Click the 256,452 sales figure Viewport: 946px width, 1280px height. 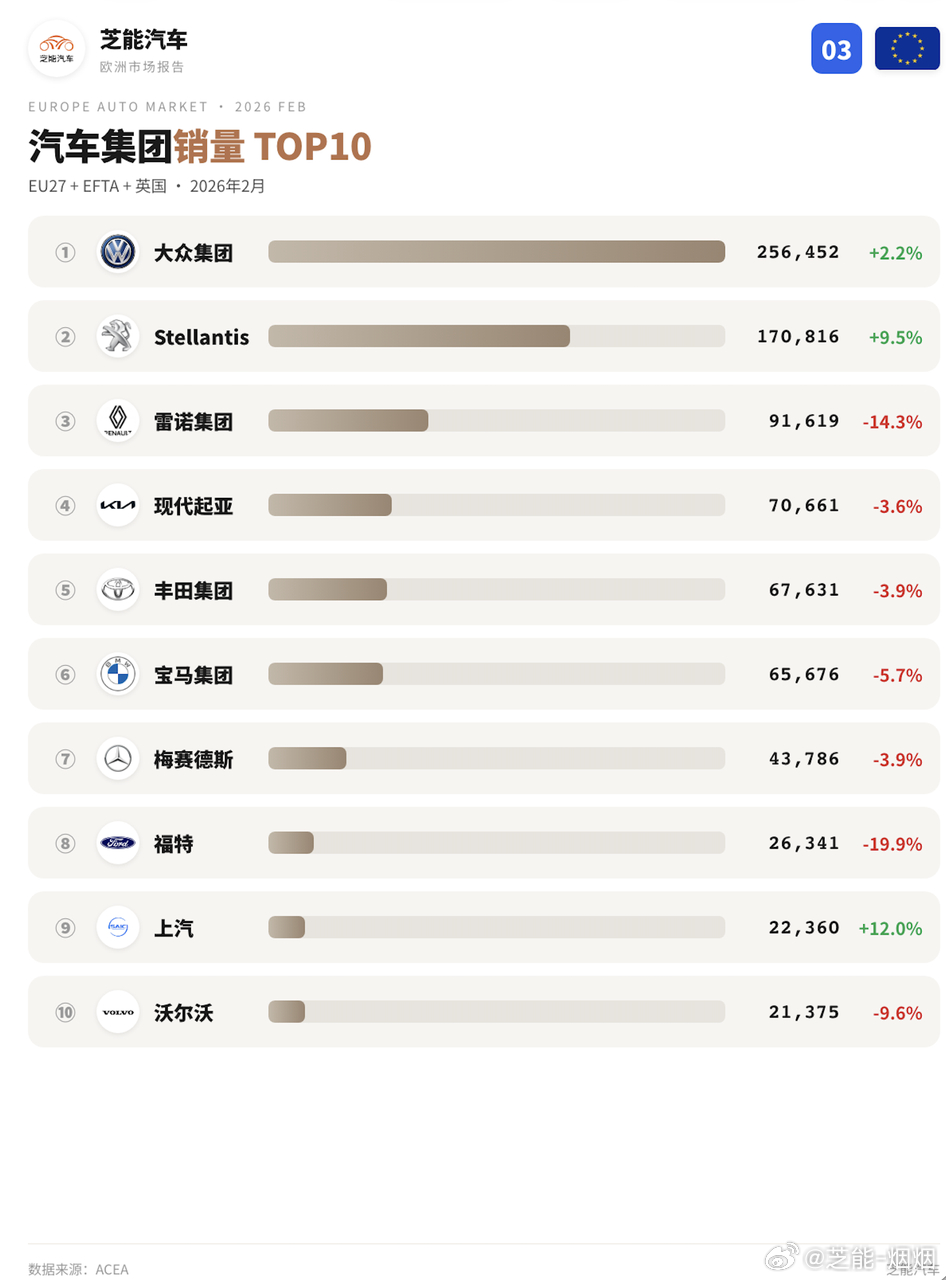(x=798, y=252)
